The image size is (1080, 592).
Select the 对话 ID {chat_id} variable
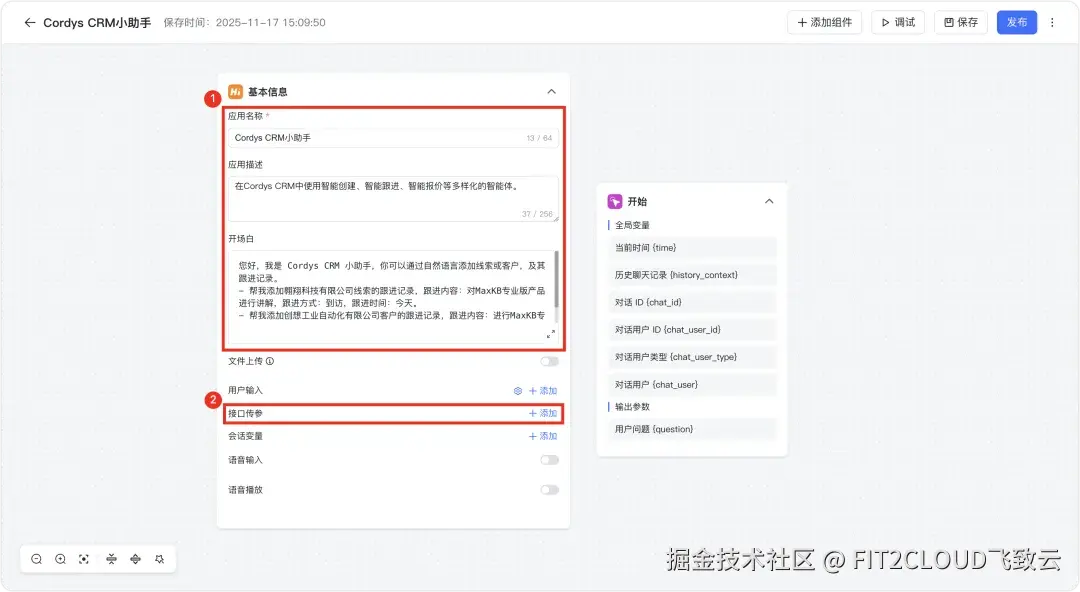pos(692,303)
